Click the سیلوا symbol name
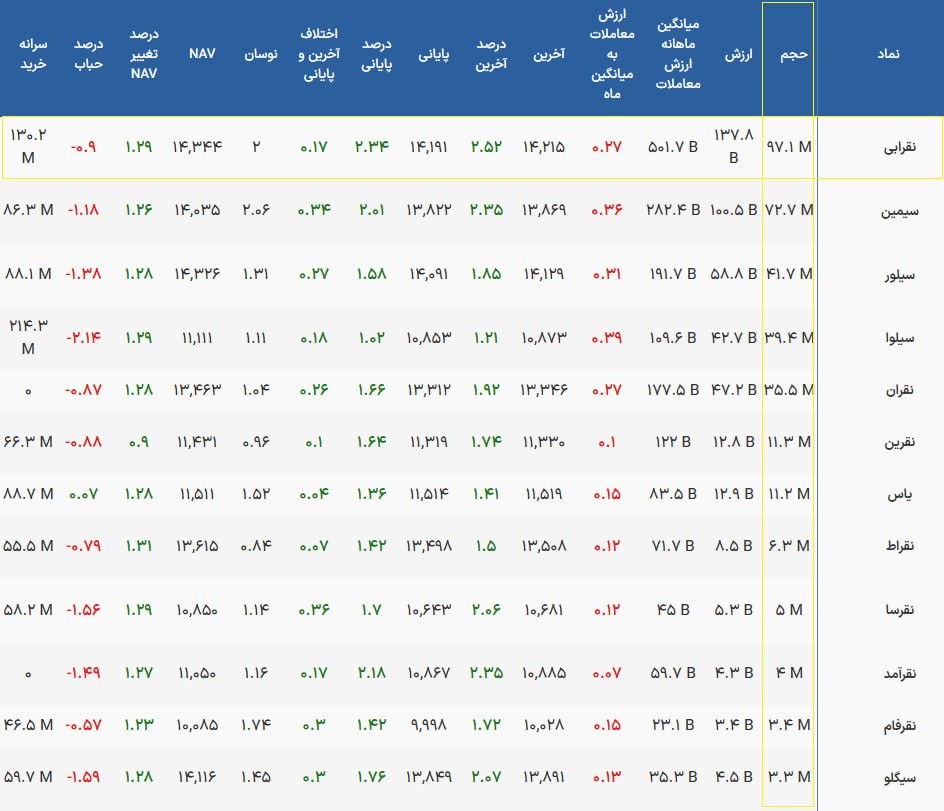This screenshot has width=944, height=811. pyautogui.click(x=899, y=338)
